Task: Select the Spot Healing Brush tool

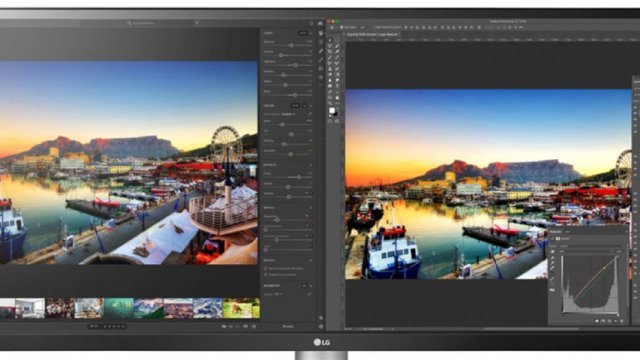Action: coord(330,57)
